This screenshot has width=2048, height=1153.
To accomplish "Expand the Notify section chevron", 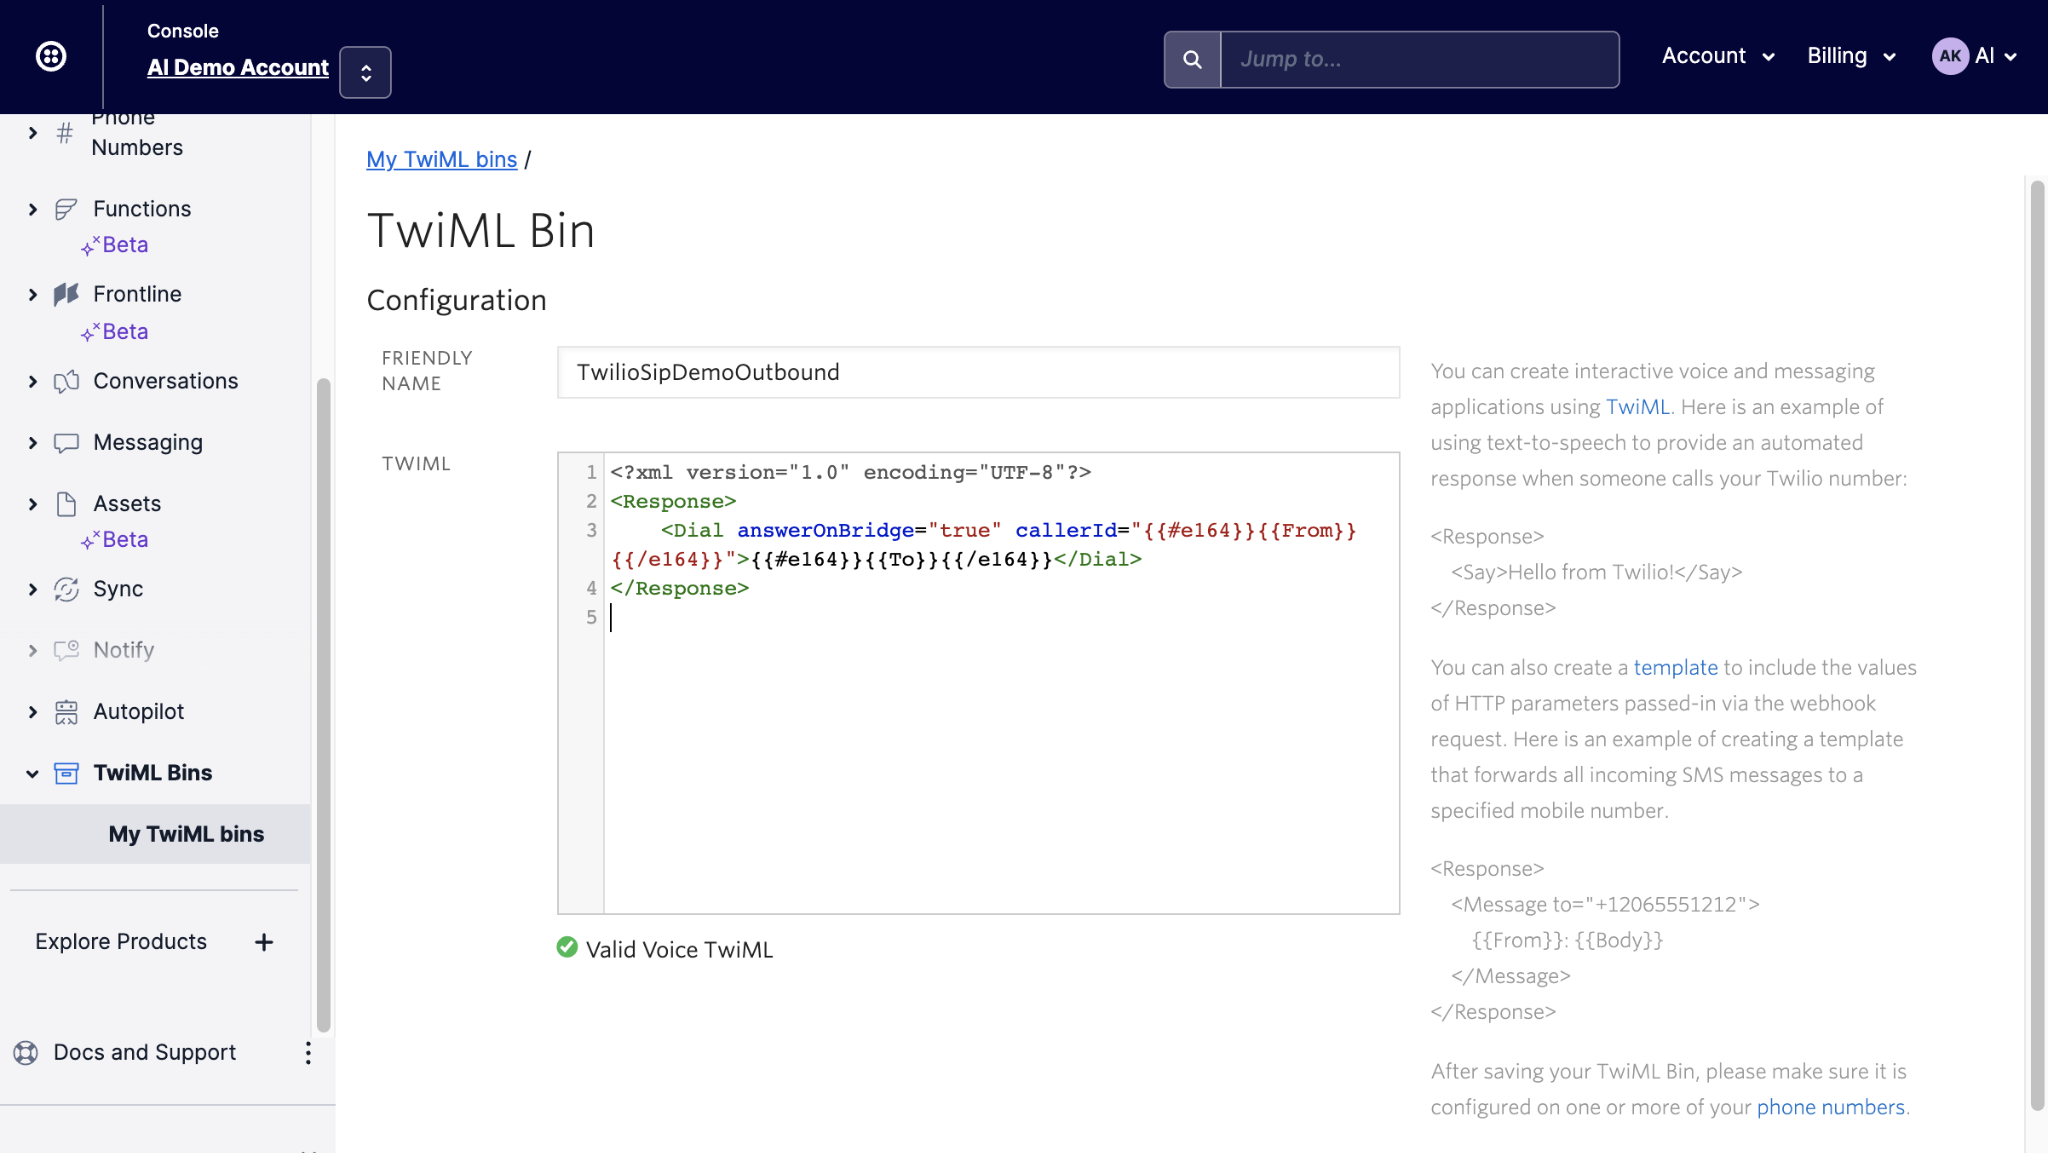I will [x=33, y=650].
